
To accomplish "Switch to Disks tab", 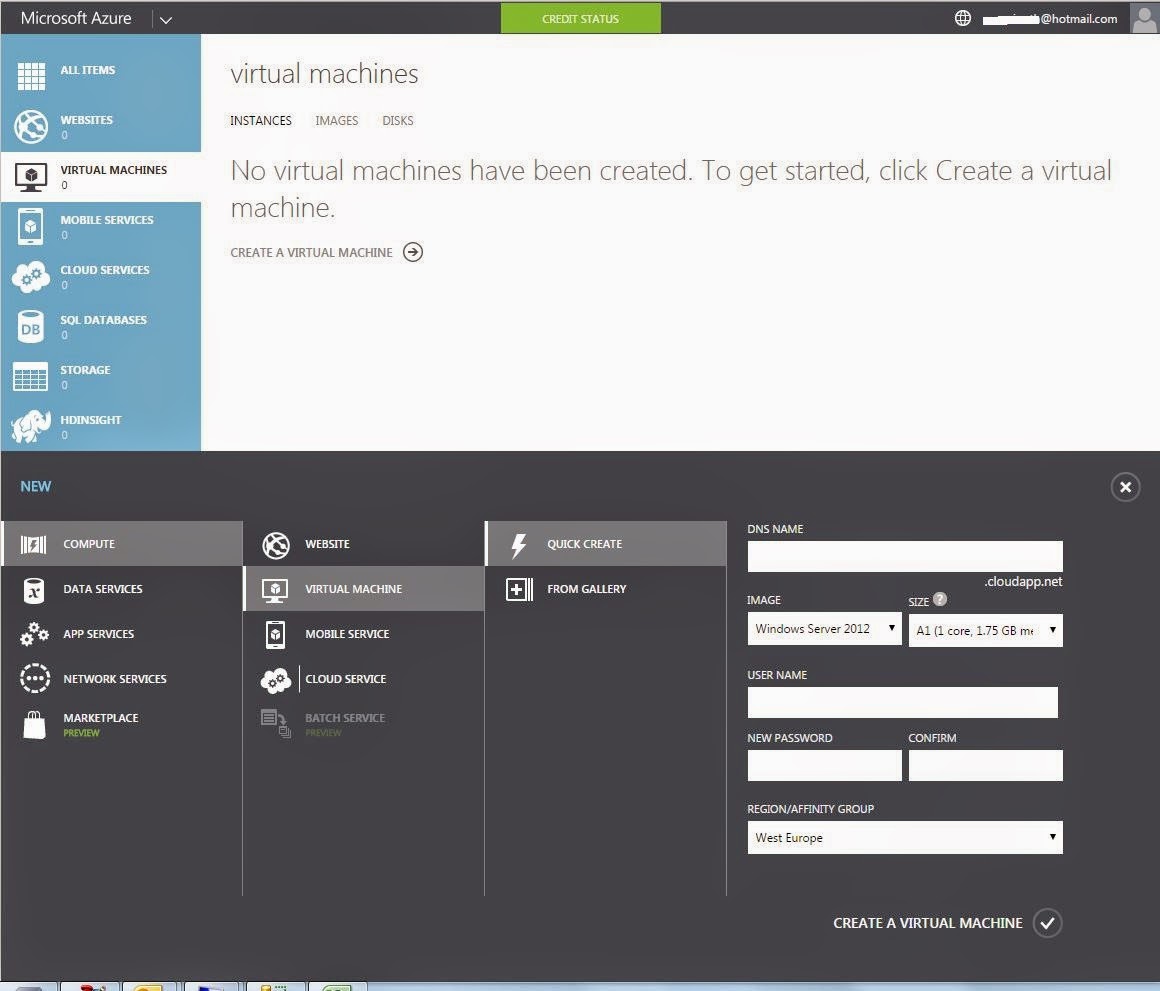I will pyautogui.click(x=398, y=121).
